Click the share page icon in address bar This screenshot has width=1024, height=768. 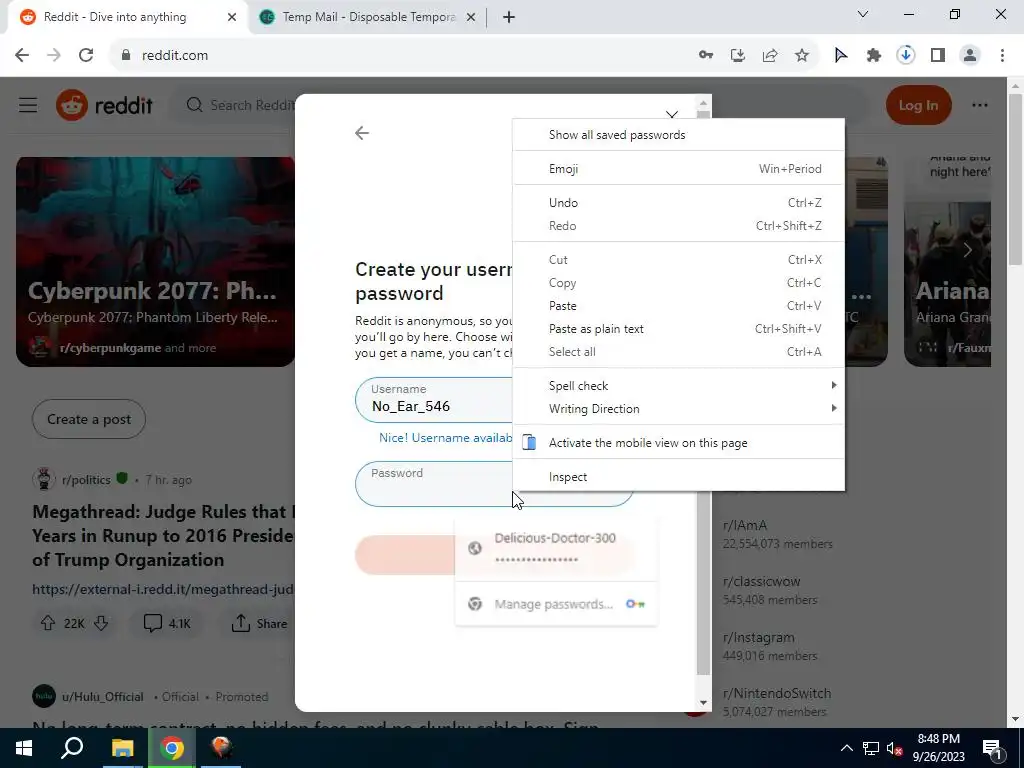(x=770, y=56)
